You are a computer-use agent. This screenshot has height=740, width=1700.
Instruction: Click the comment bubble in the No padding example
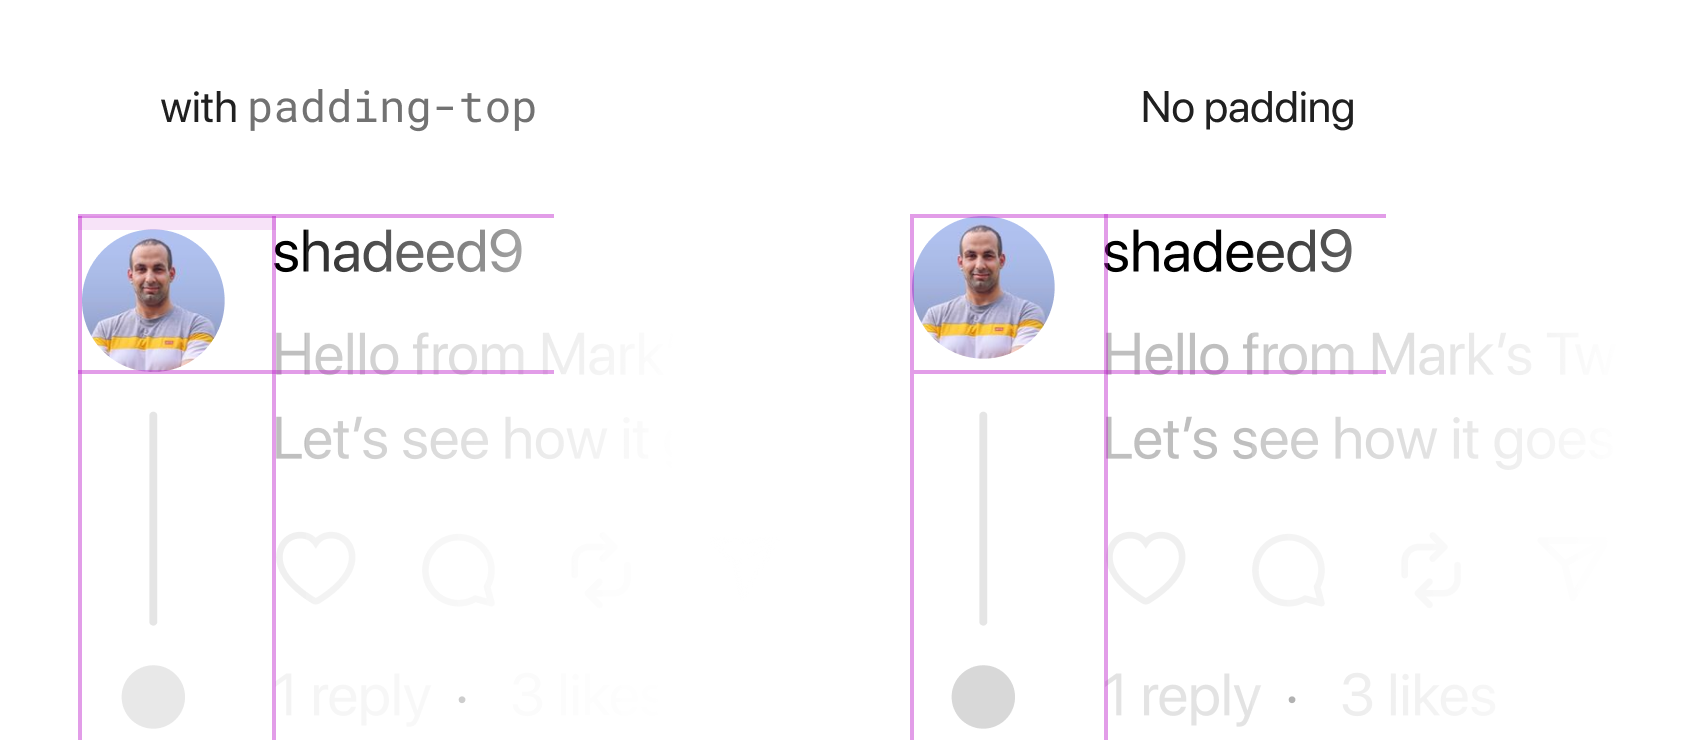point(1289,570)
